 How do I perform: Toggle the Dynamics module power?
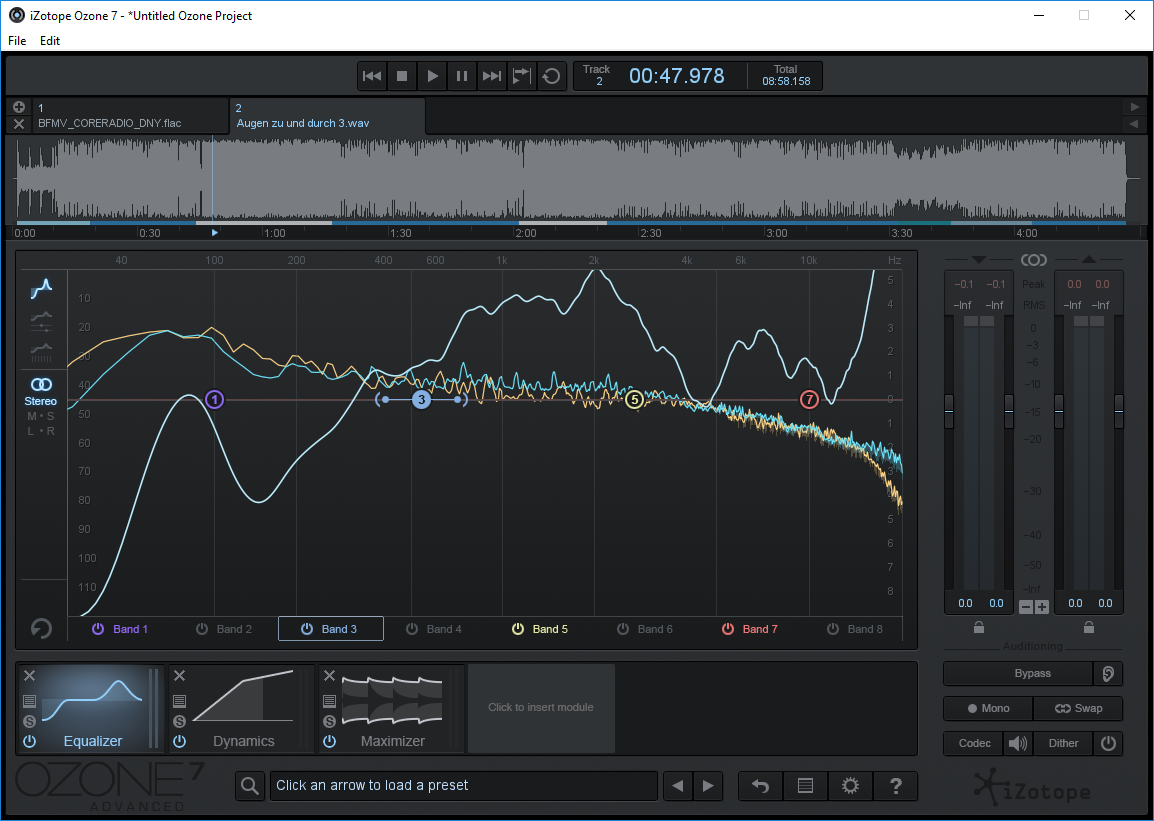(180, 742)
